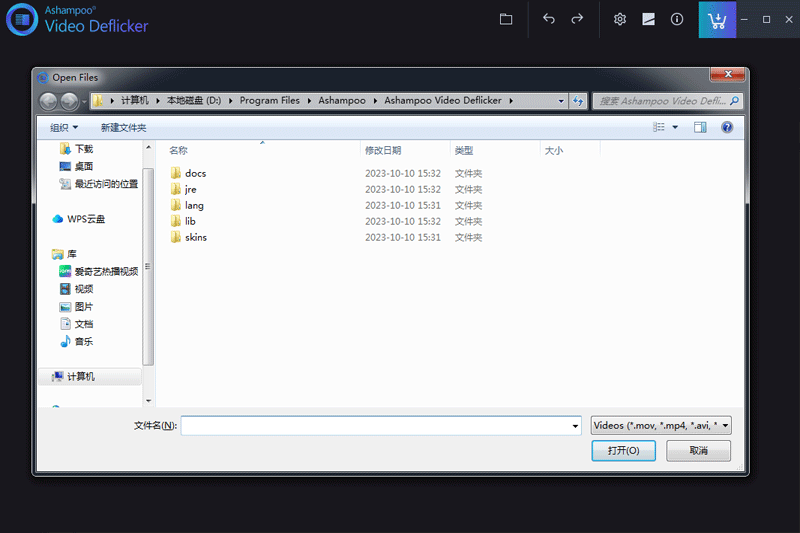This screenshot has width=800, height=533.
Task: Undo with the left curved arrow icon
Action: point(548,19)
